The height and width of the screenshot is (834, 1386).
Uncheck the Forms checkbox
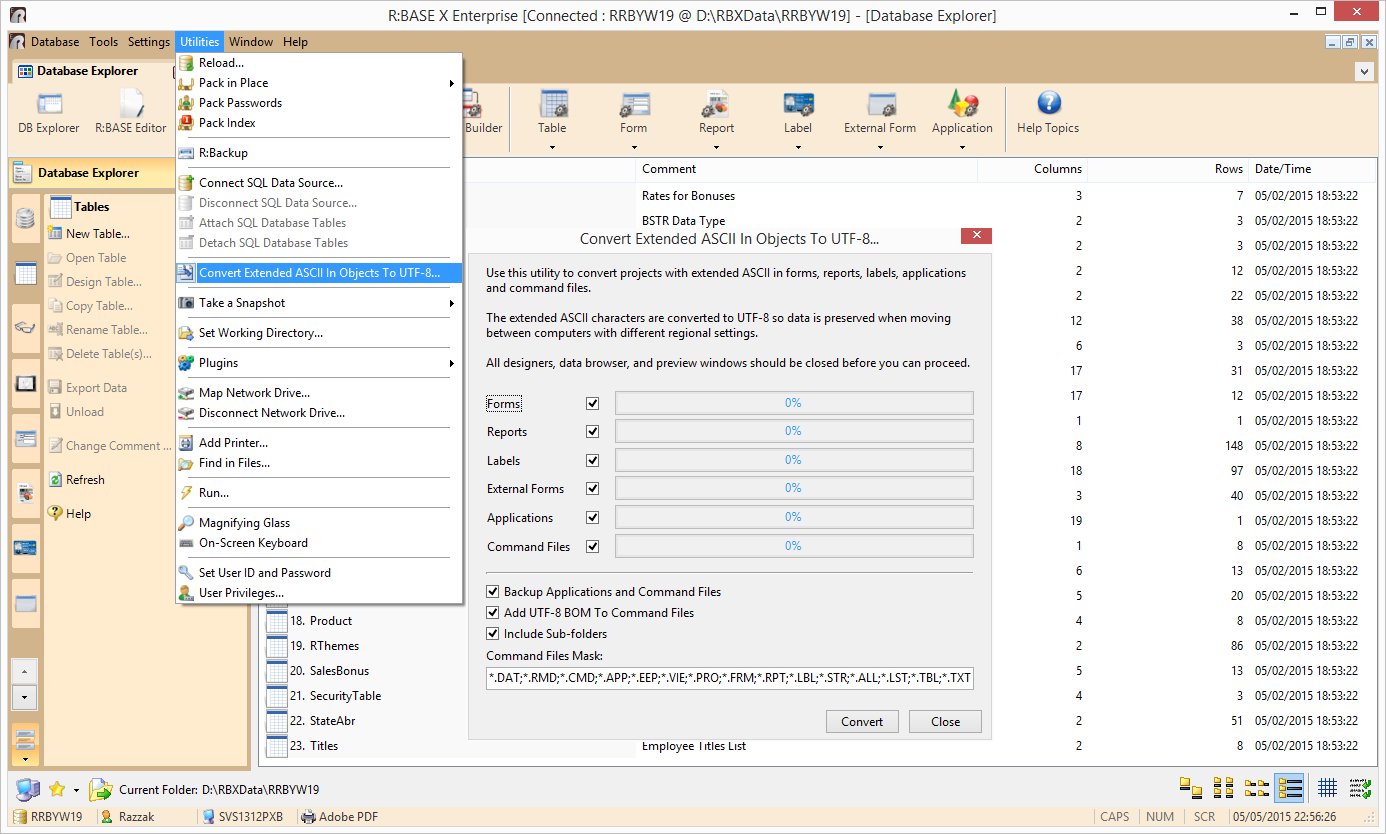(593, 404)
